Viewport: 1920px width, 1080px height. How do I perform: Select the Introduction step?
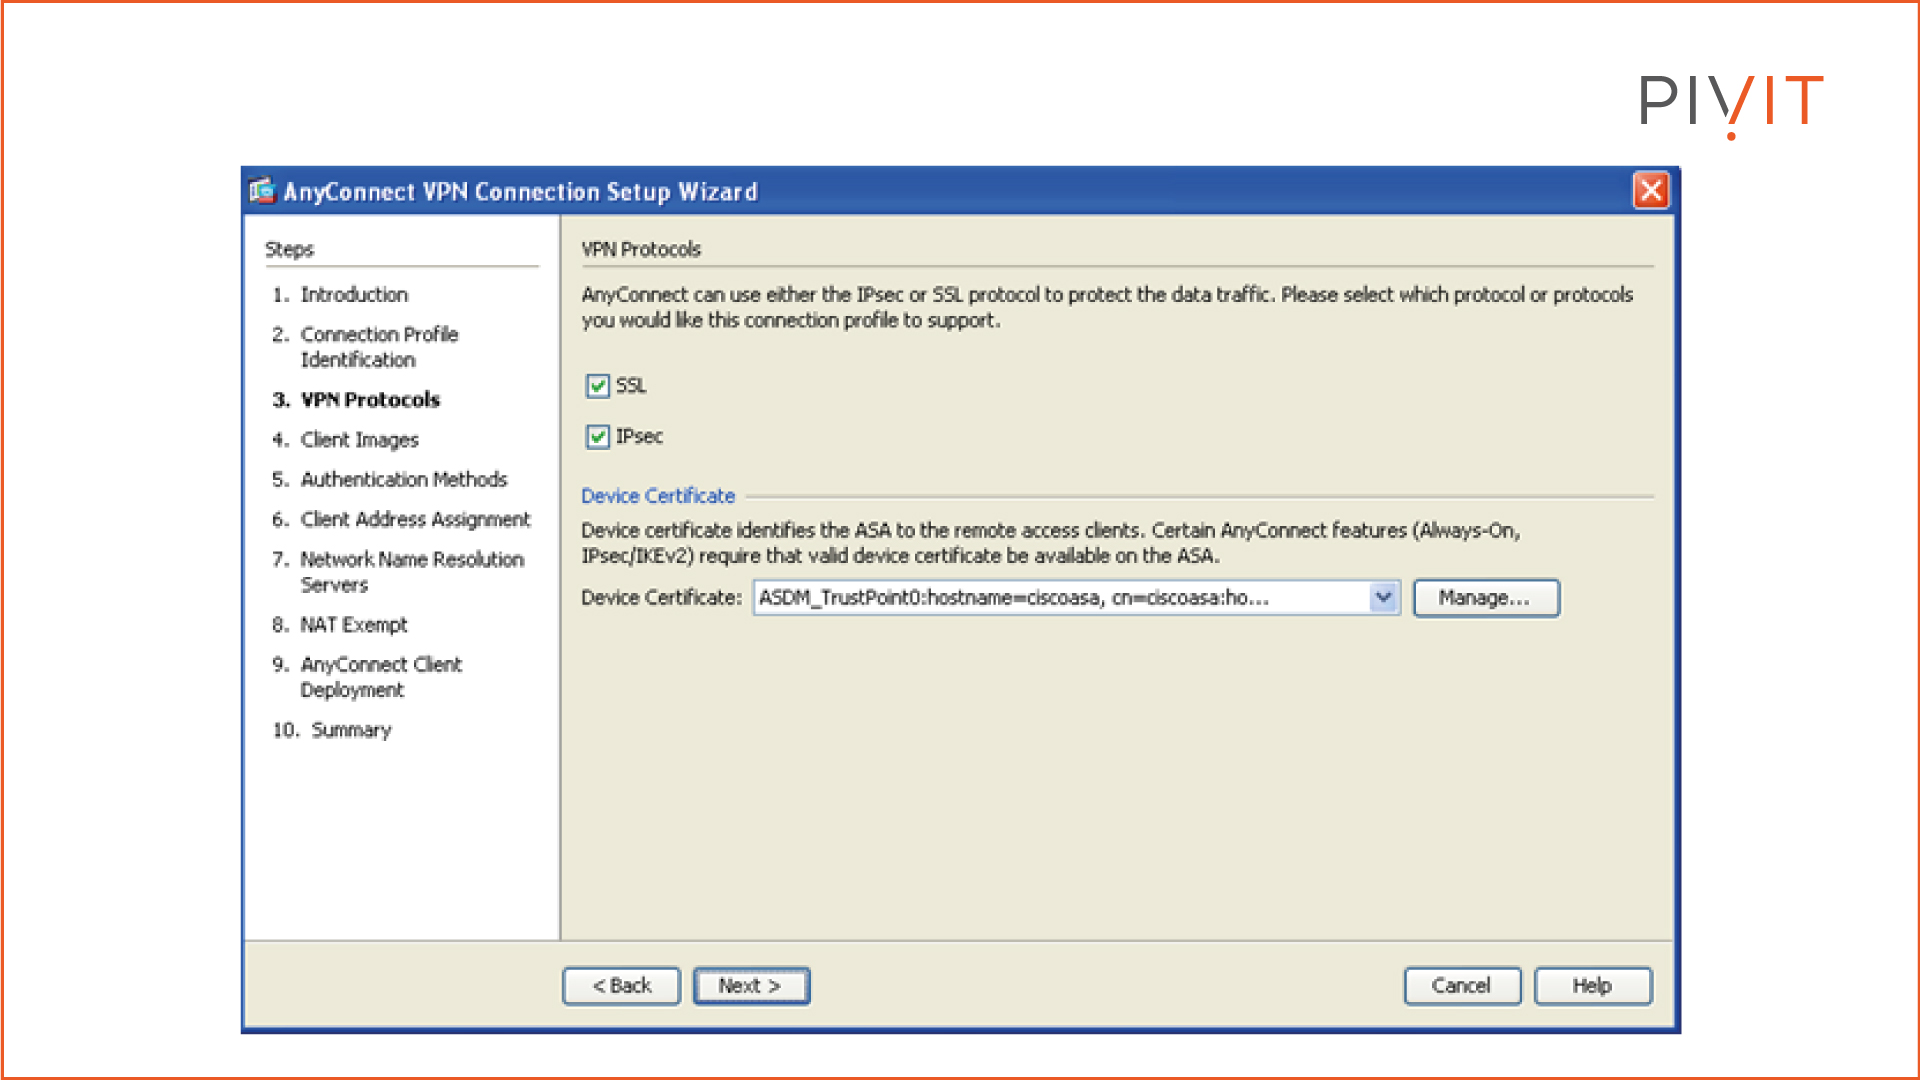pyautogui.click(x=354, y=294)
